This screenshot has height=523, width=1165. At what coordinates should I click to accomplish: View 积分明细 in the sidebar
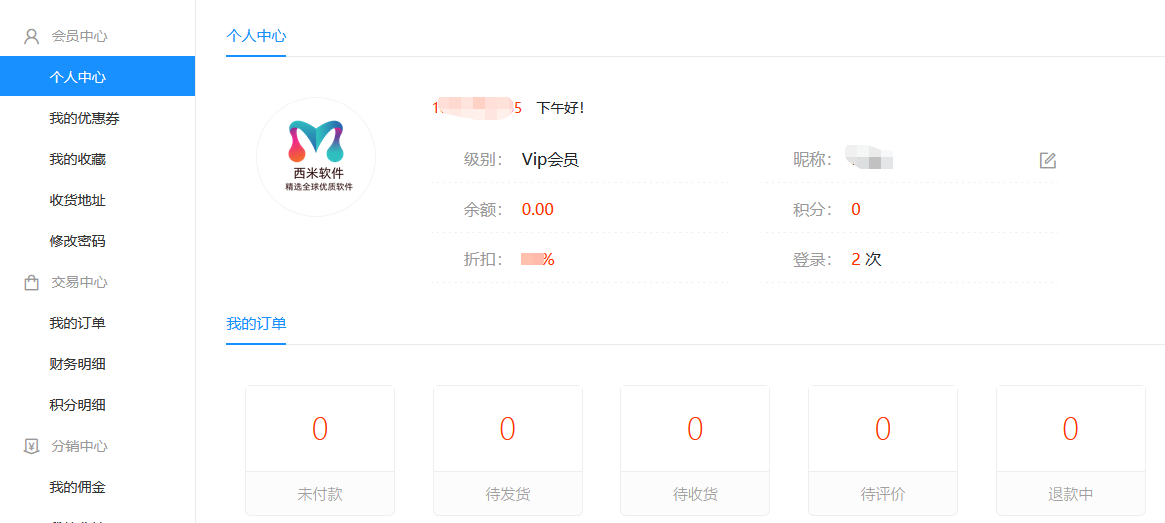coord(78,405)
